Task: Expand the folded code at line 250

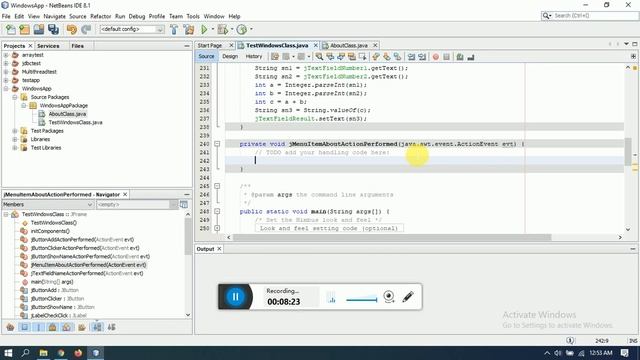Action: 217,228
